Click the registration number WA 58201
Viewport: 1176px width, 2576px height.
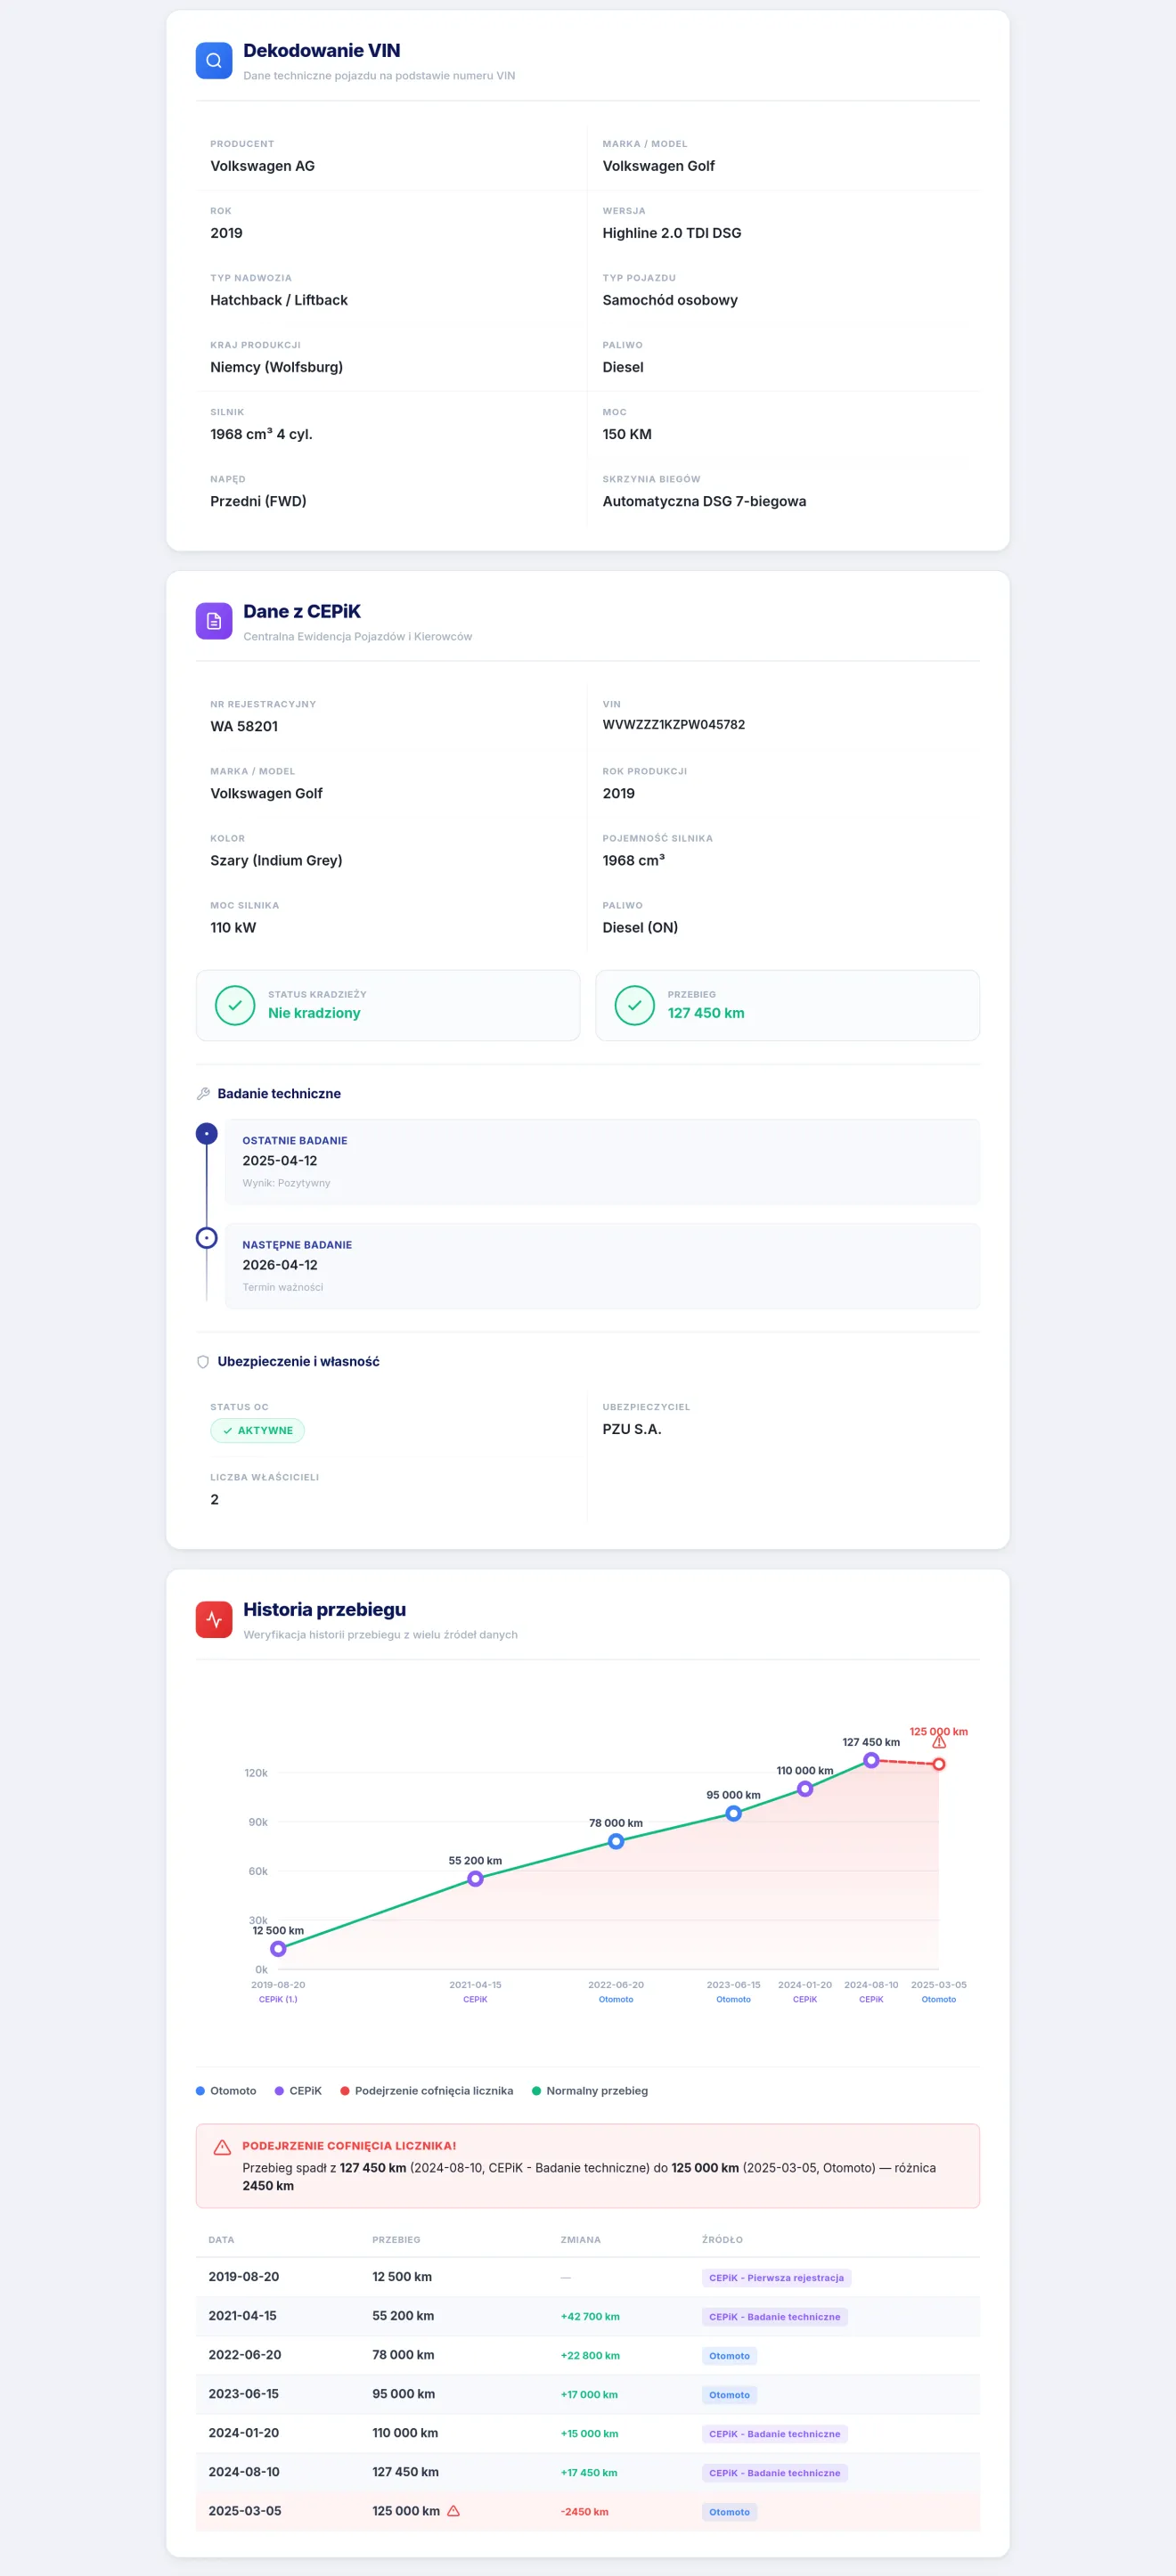coord(244,726)
